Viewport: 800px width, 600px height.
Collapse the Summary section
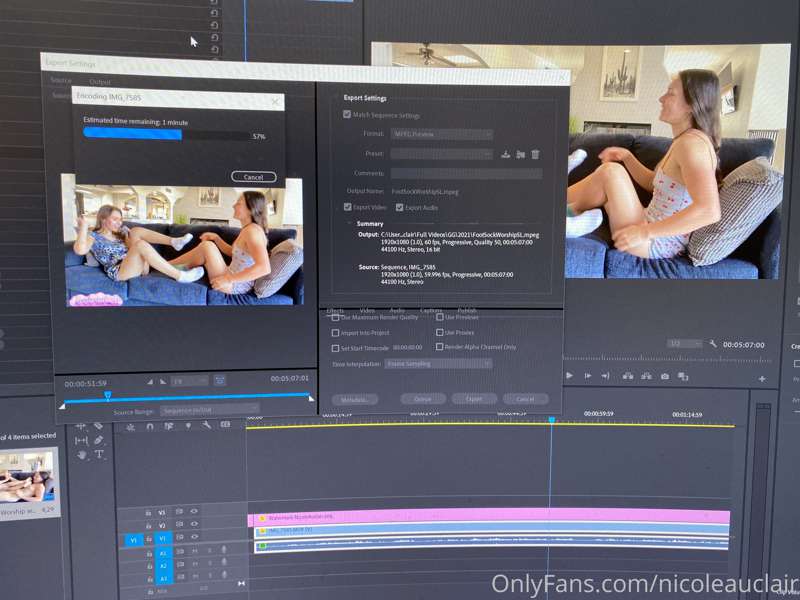pos(349,223)
